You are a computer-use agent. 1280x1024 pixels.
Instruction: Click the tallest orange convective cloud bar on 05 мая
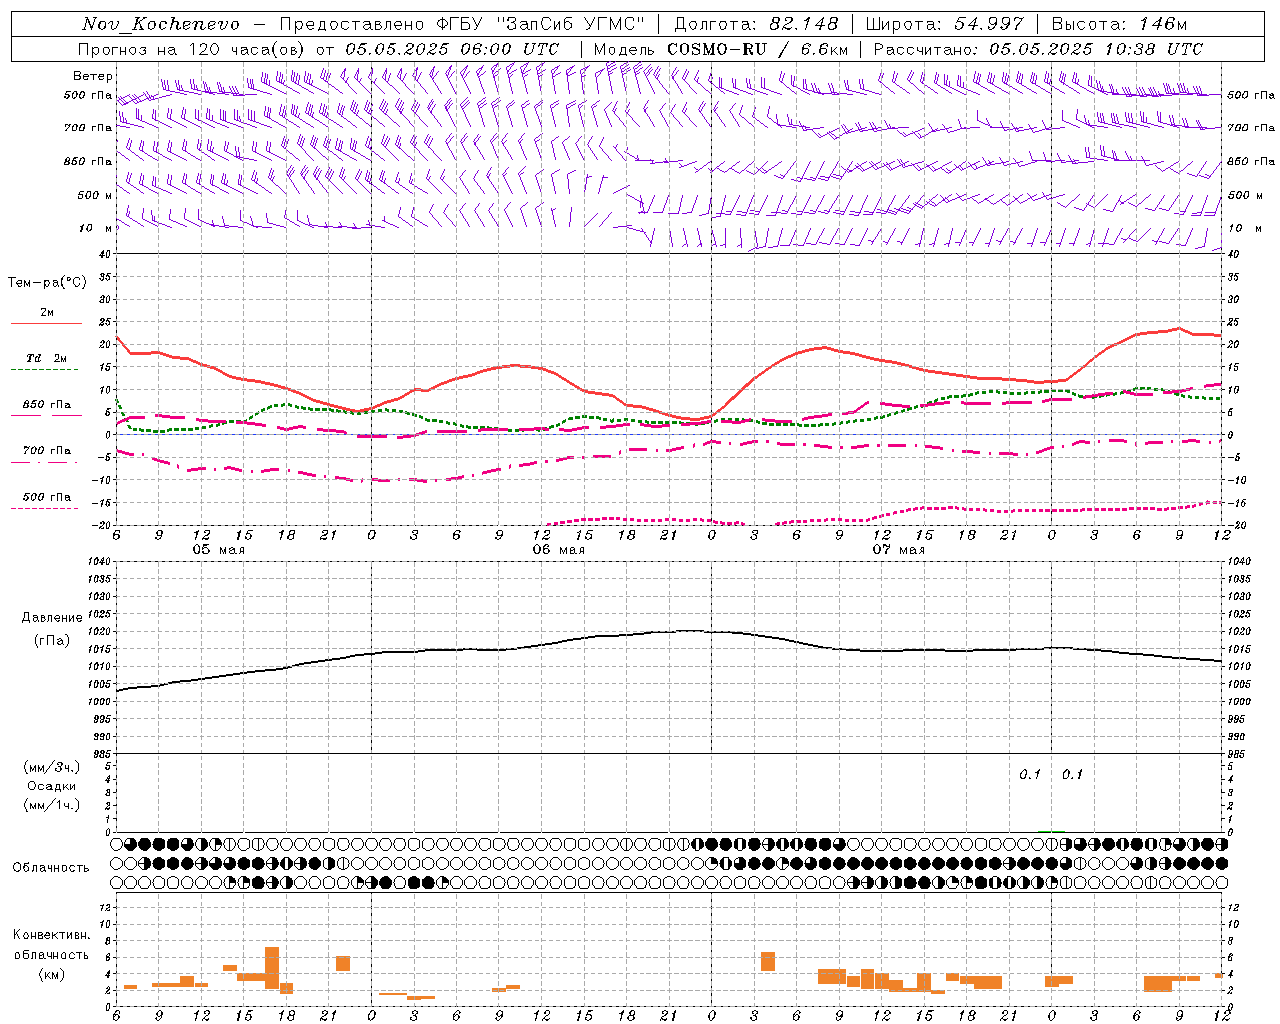pos(272,967)
